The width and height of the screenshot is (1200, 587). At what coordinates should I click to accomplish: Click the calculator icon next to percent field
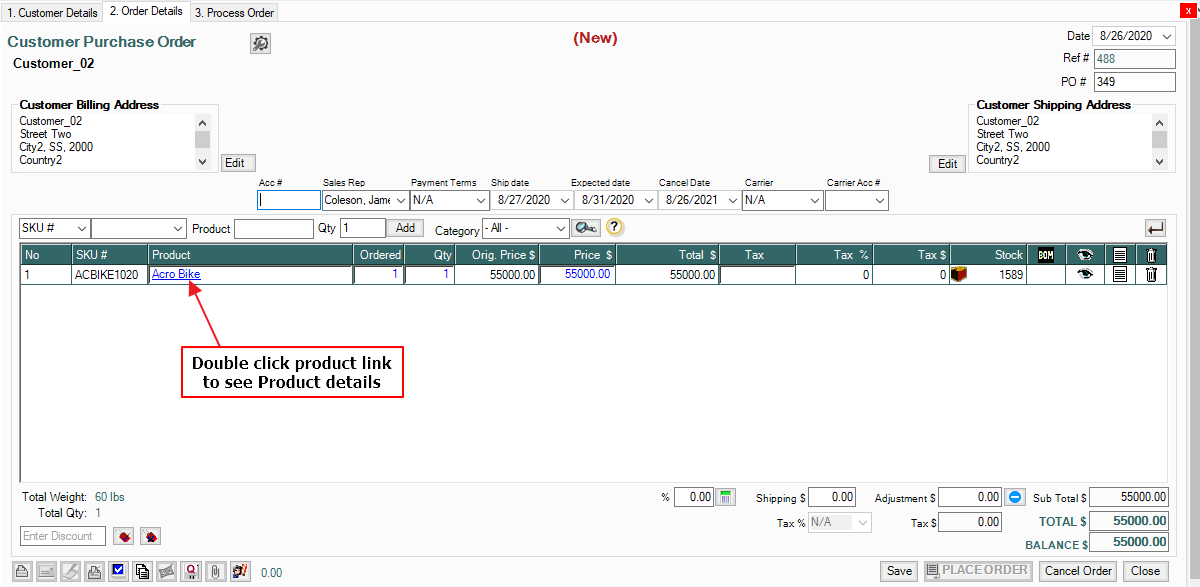(727, 497)
